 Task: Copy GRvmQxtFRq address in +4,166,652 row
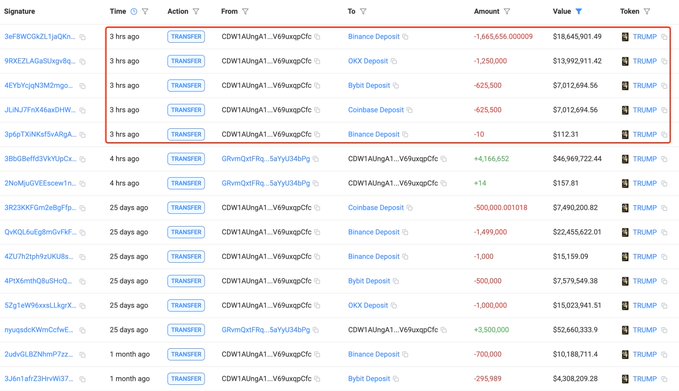(316, 159)
